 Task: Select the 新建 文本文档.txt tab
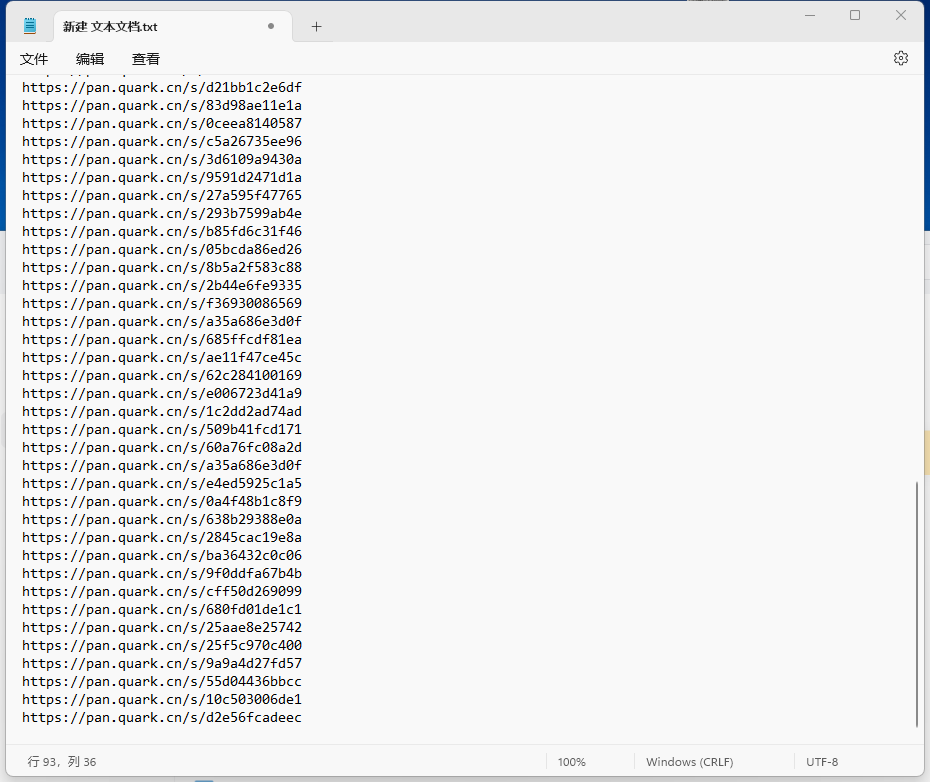[173, 27]
